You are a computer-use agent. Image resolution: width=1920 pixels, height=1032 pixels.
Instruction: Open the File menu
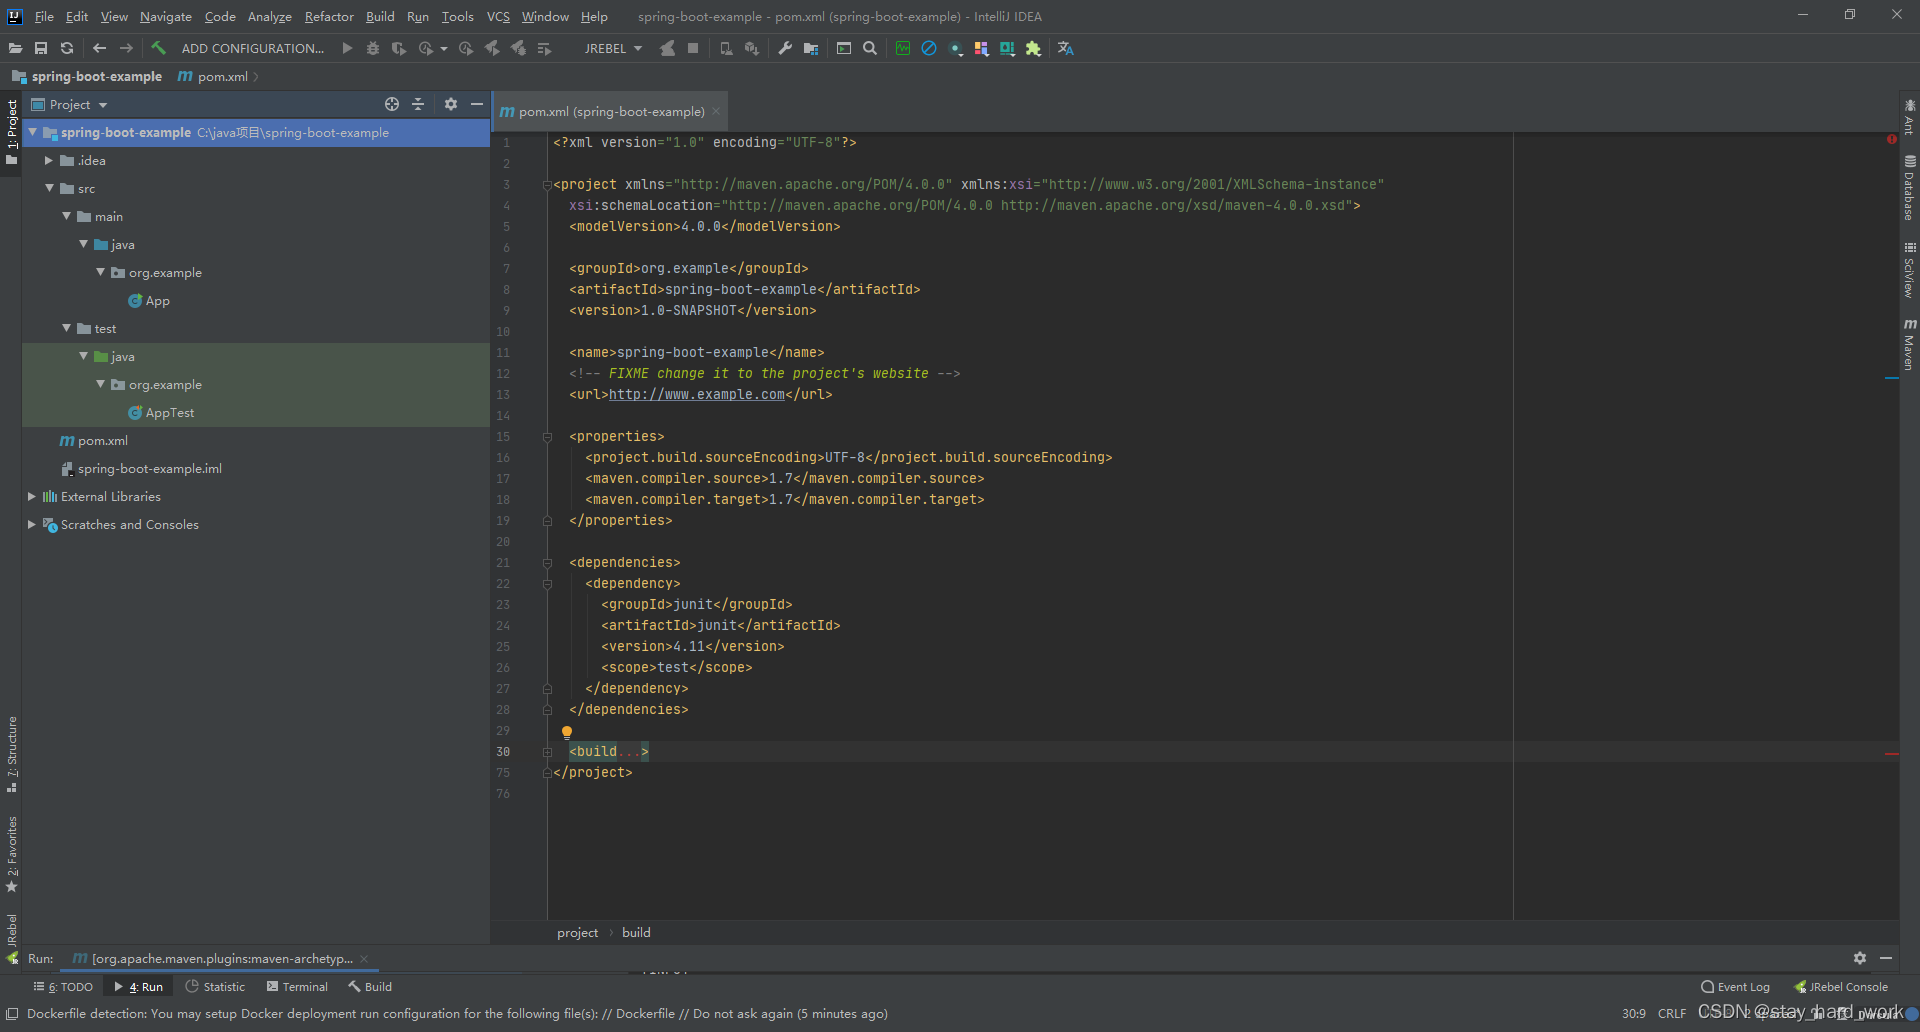44,16
